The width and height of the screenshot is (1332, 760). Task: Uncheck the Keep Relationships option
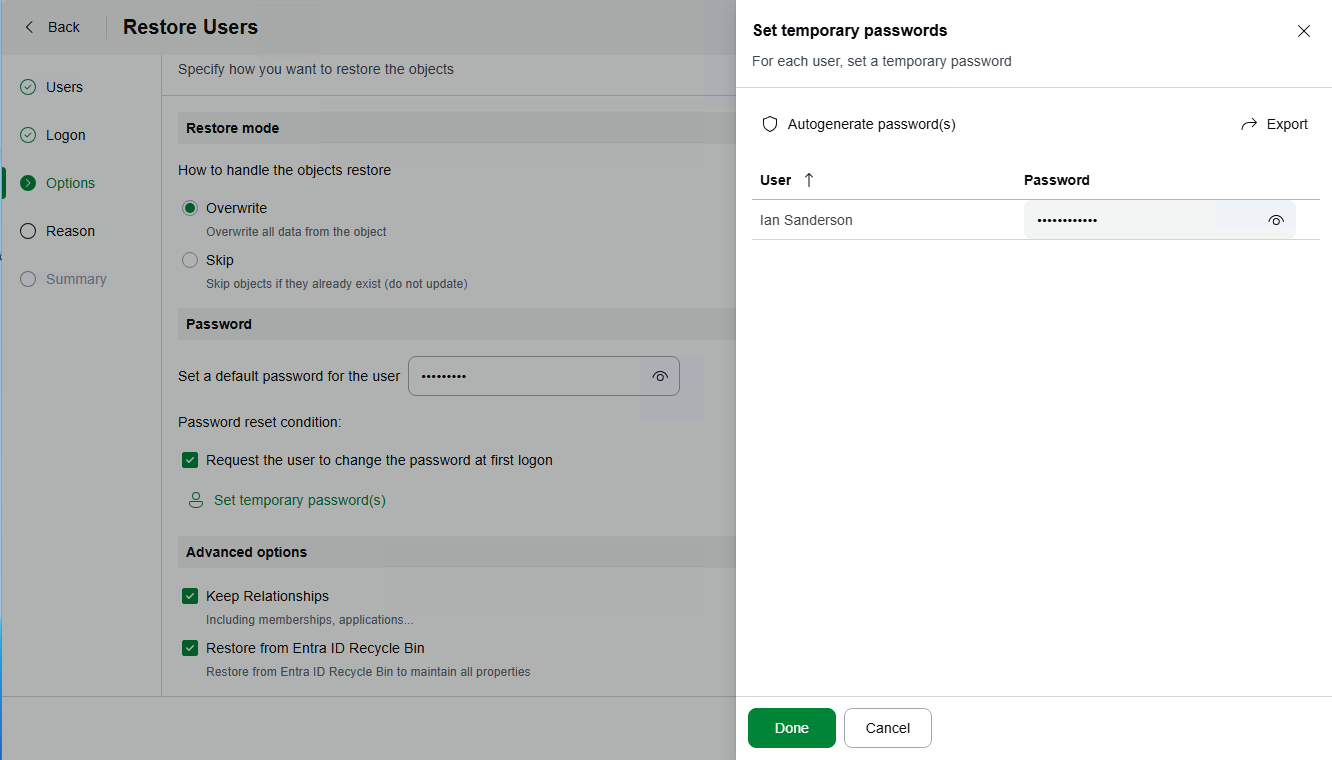click(x=190, y=596)
